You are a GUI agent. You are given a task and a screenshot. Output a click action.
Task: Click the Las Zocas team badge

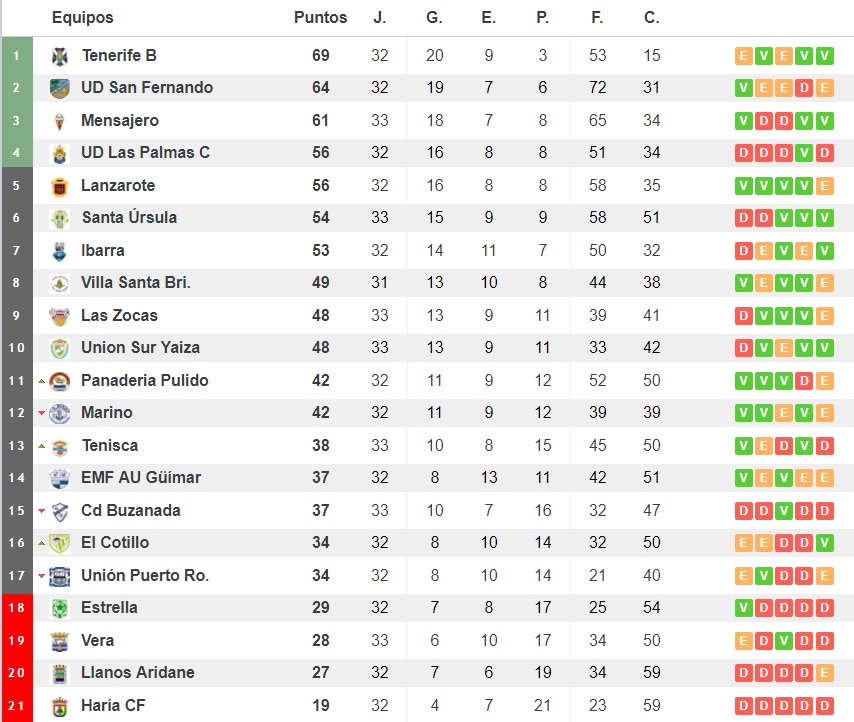(60, 316)
